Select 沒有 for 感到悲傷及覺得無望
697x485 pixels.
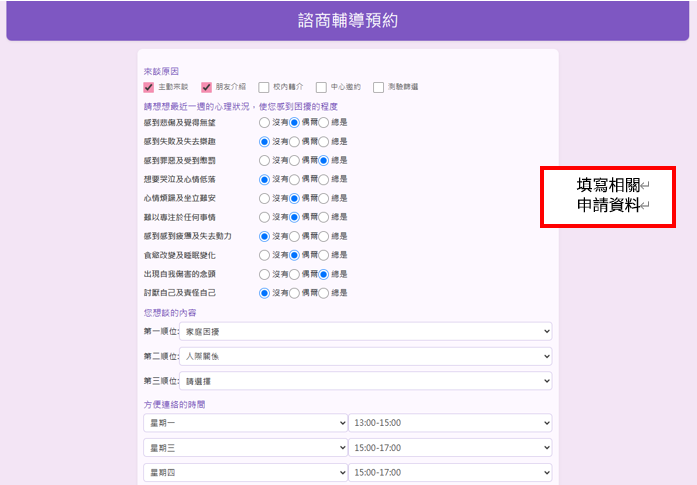(264, 122)
